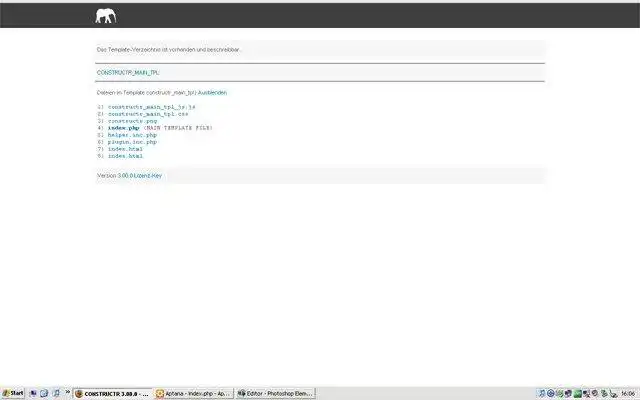Click the green square system tray icon
640x400 pixels.
click(x=577, y=394)
